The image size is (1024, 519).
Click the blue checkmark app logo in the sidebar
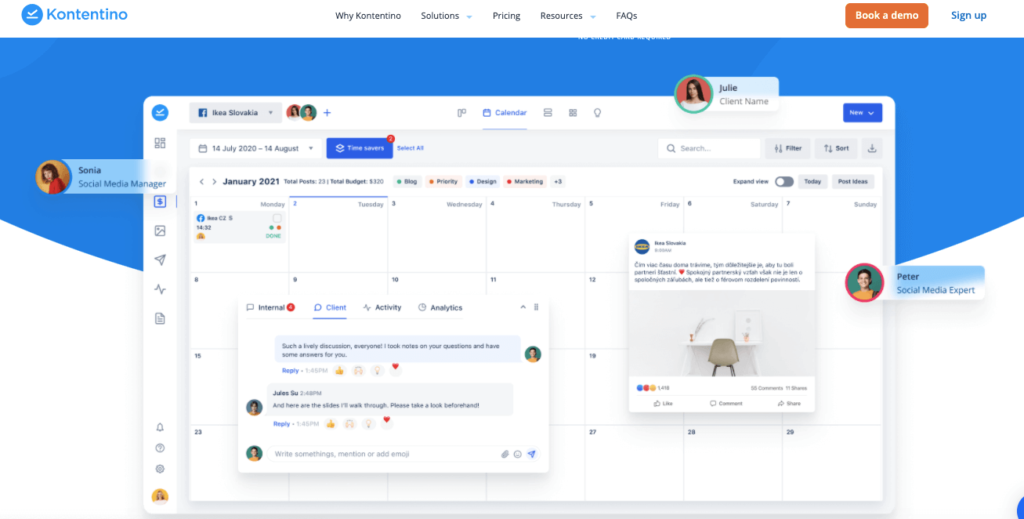160,112
